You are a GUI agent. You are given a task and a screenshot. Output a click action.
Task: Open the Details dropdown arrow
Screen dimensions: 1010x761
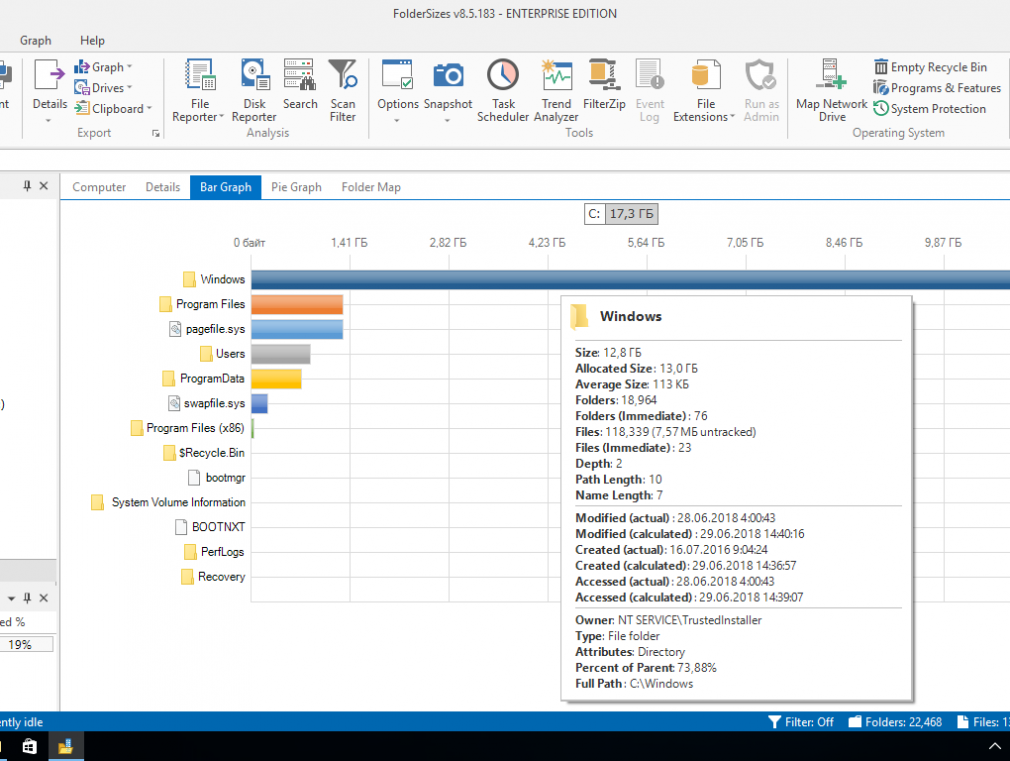(x=48, y=120)
